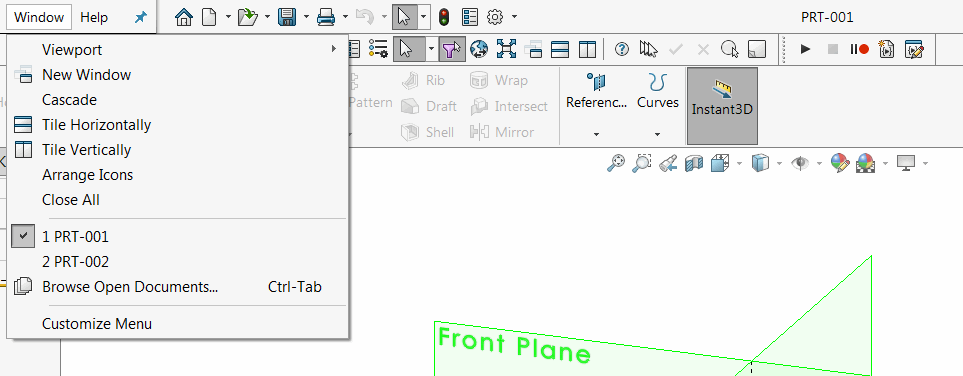Image resolution: width=963 pixels, height=376 pixels.
Task: Select Tile Horizontally from the Window menu
Action: pyautogui.click(x=96, y=125)
